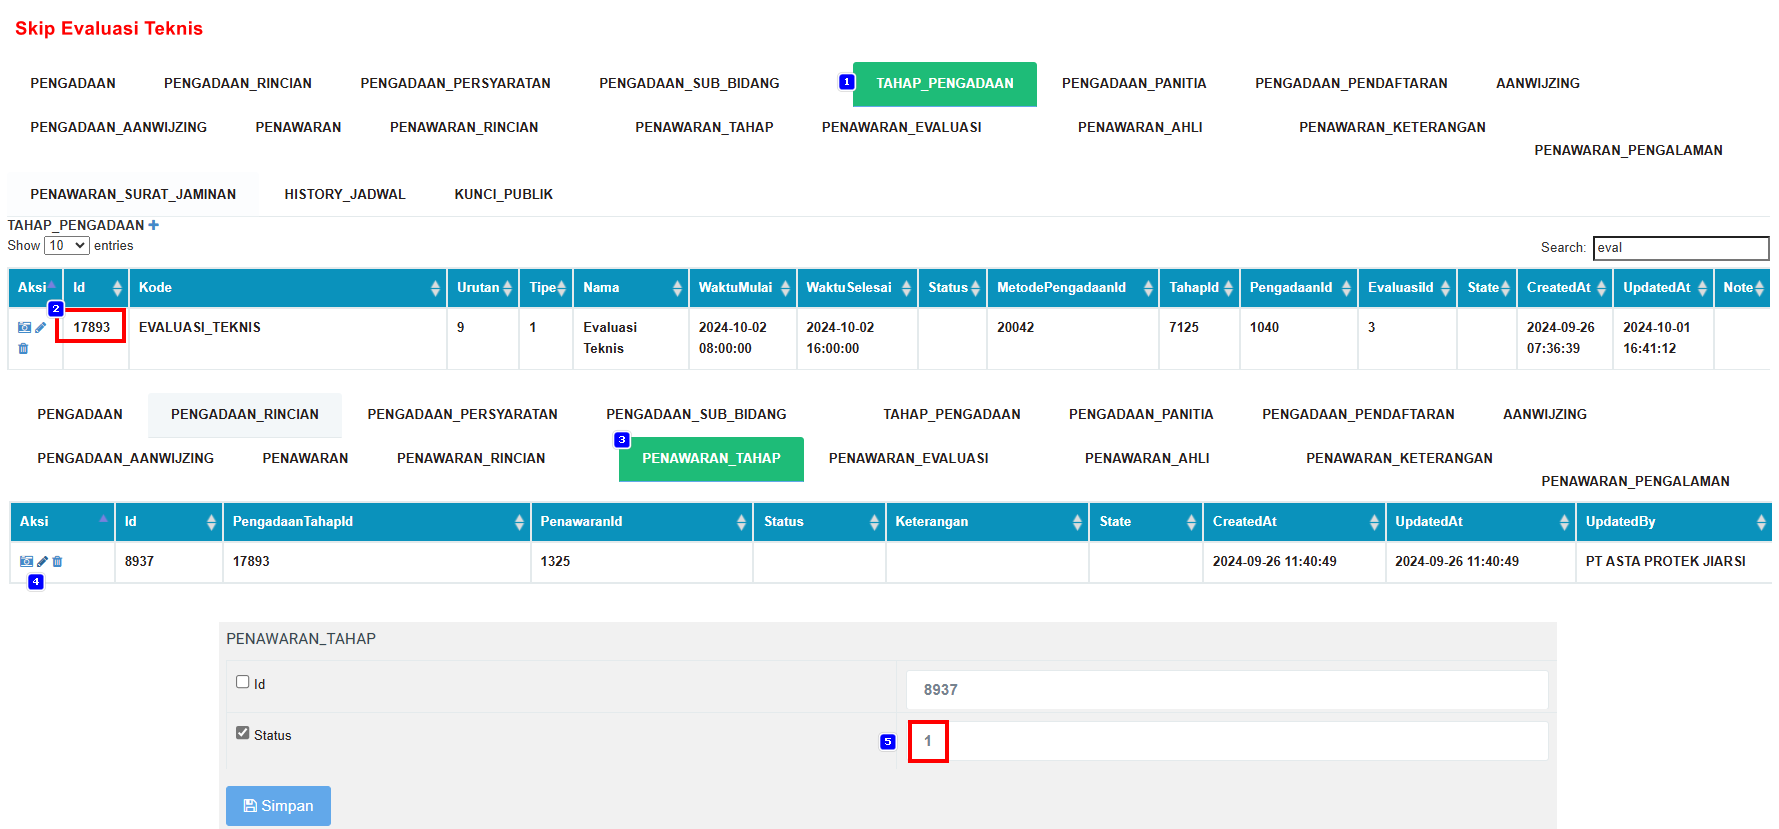1779x829 pixels.
Task: Click the 'Evaluasi Teknis' Nama cell
Action: [630, 338]
